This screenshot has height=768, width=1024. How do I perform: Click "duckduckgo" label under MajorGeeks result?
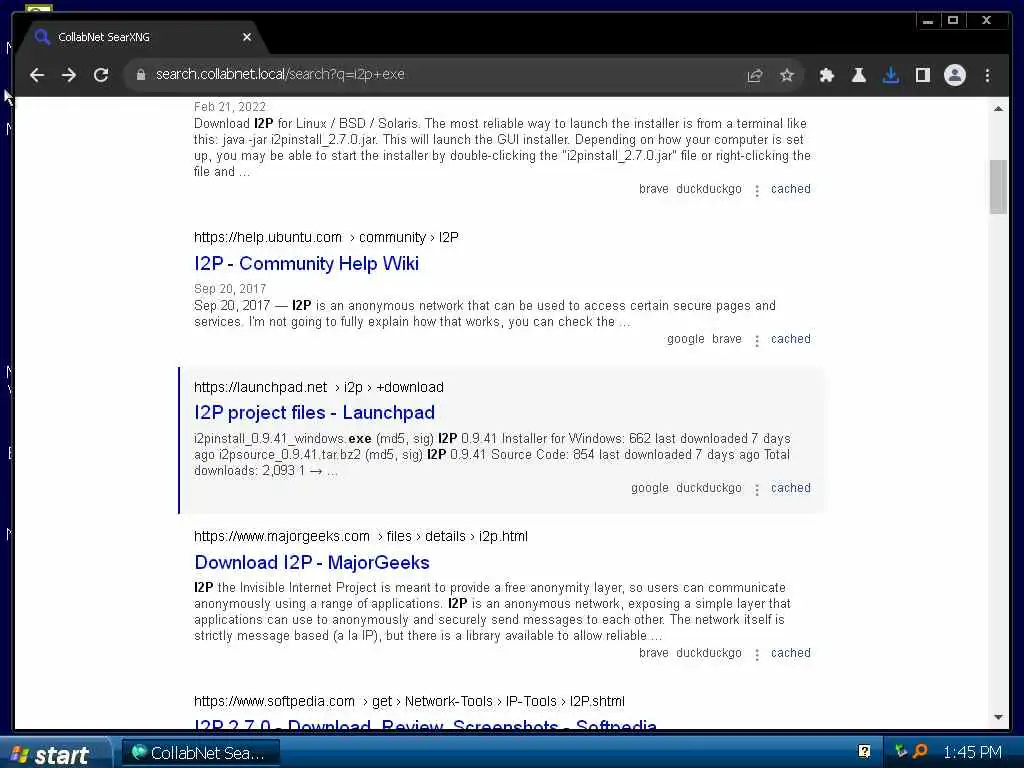coord(709,653)
